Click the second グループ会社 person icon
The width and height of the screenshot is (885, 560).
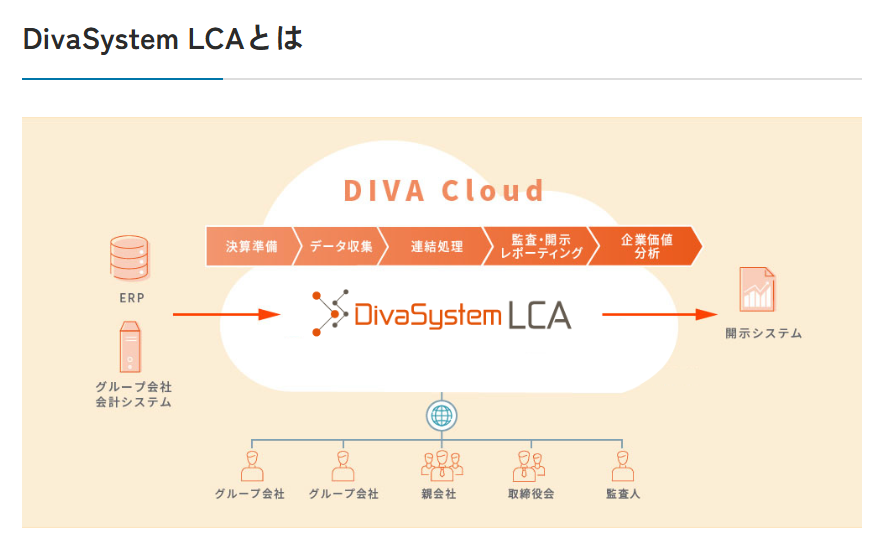click(343, 466)
